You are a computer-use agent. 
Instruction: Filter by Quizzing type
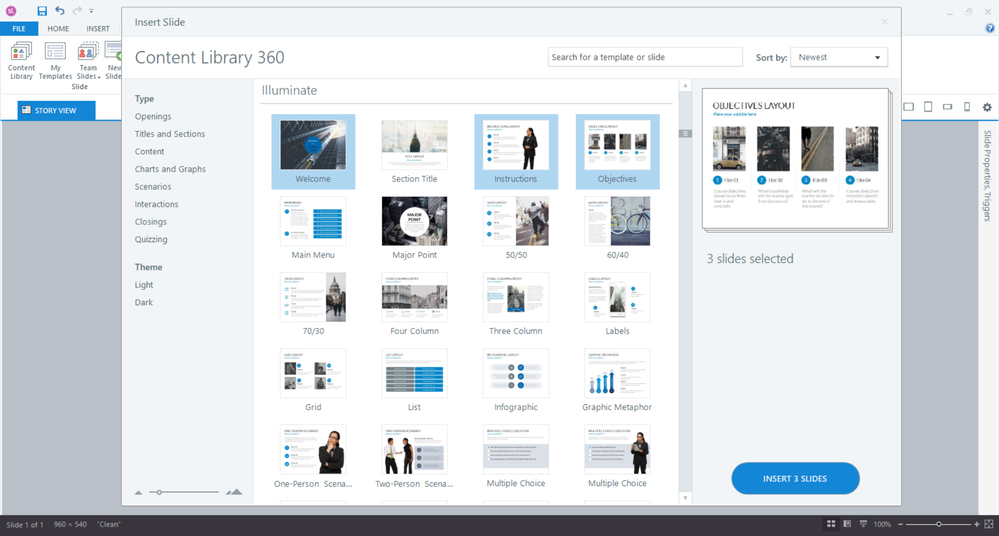[151, 240]
